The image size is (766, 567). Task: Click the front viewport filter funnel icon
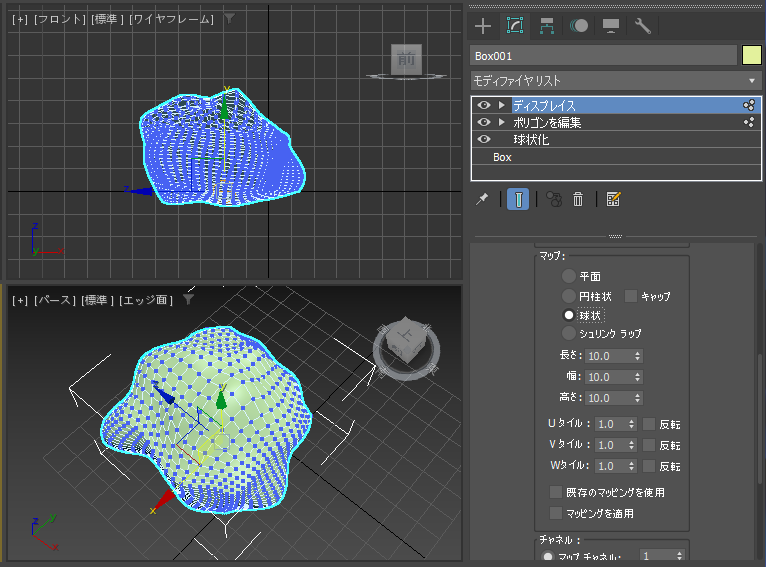tap(229, 19)
